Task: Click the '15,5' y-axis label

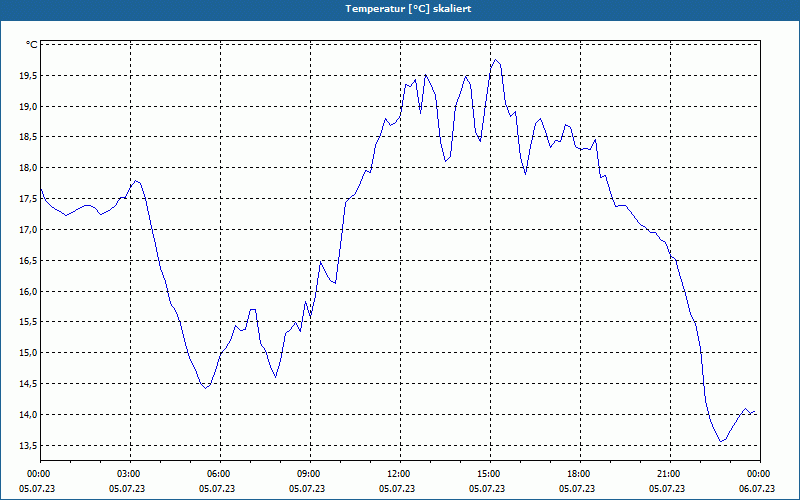Action: tap(28, 322)
